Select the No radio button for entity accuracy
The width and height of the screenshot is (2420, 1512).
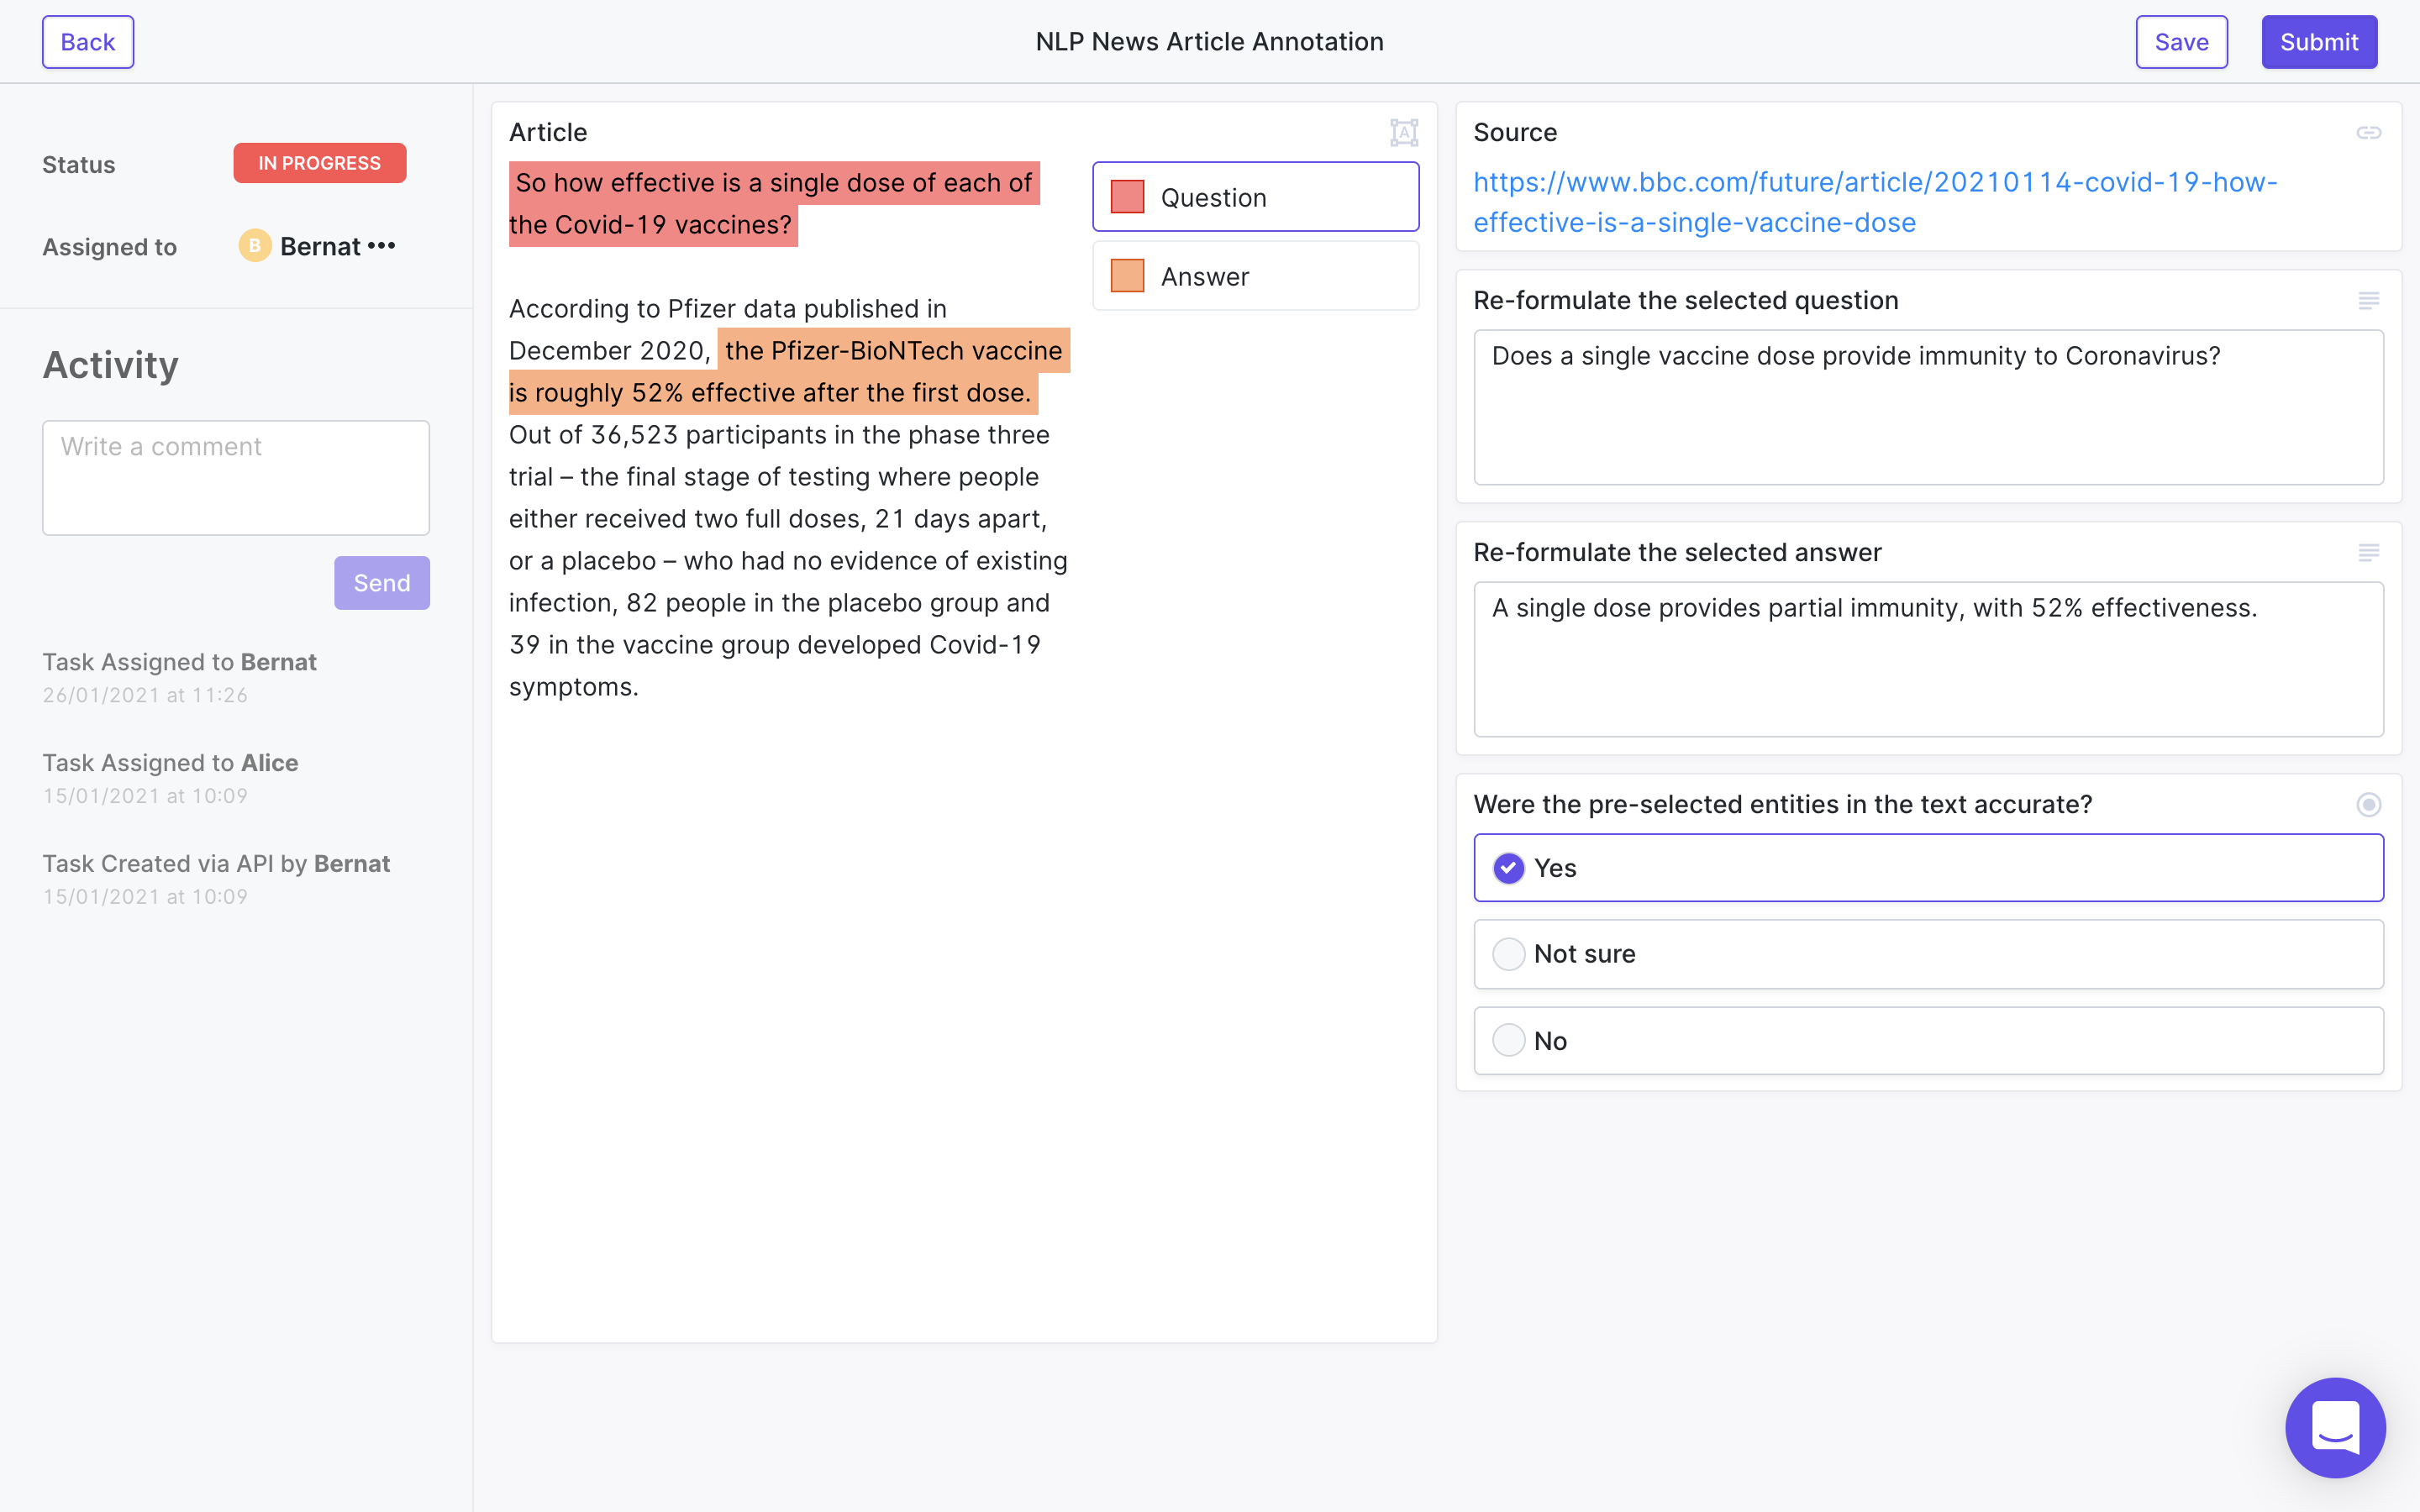1509,1040
